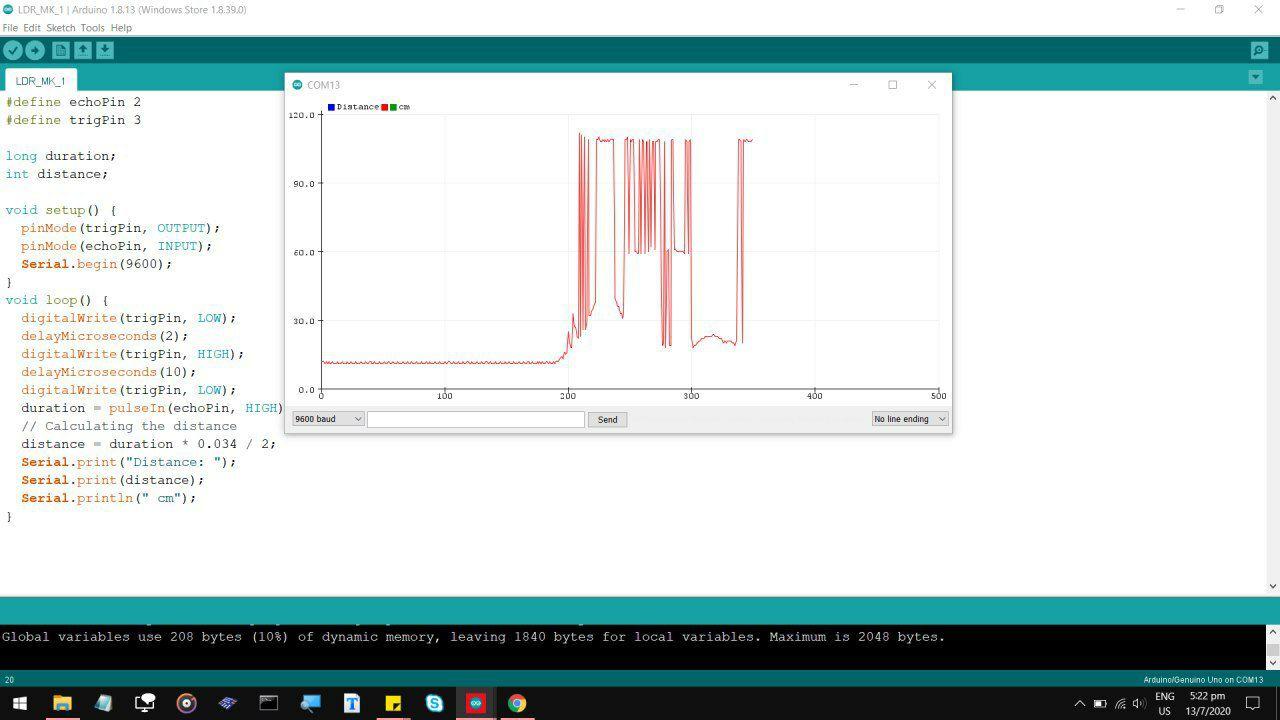Open the blue T app taskbar icon
The image size is (1280, 720).
coord(352,703)
